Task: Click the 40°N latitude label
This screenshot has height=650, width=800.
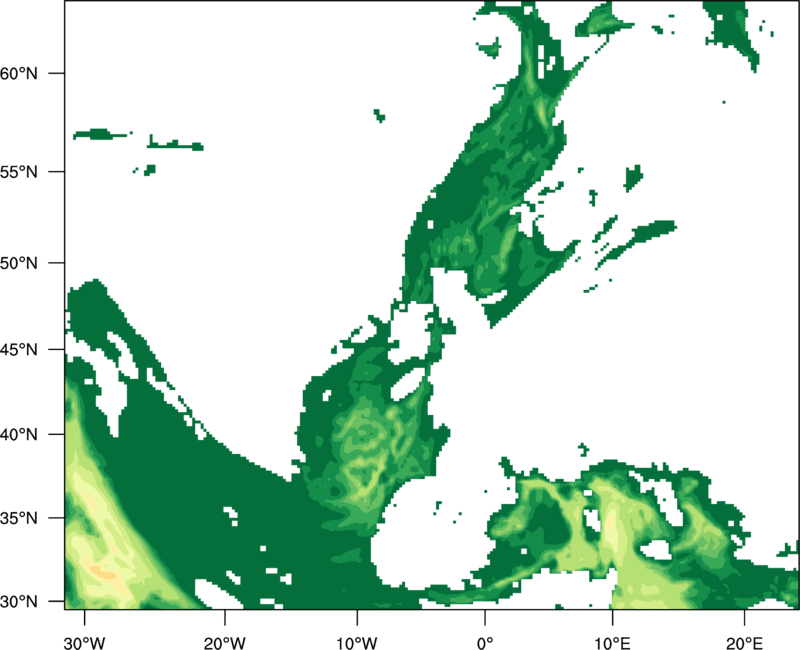Action: coord(19,435)
